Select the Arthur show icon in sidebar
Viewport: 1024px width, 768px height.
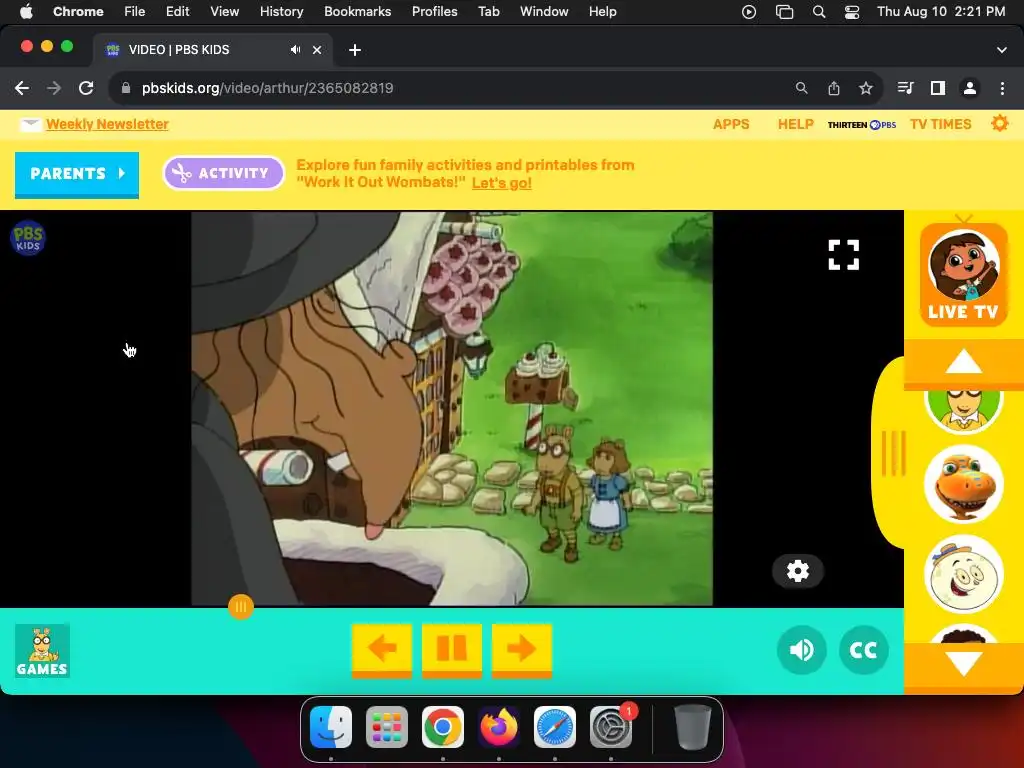963,409
